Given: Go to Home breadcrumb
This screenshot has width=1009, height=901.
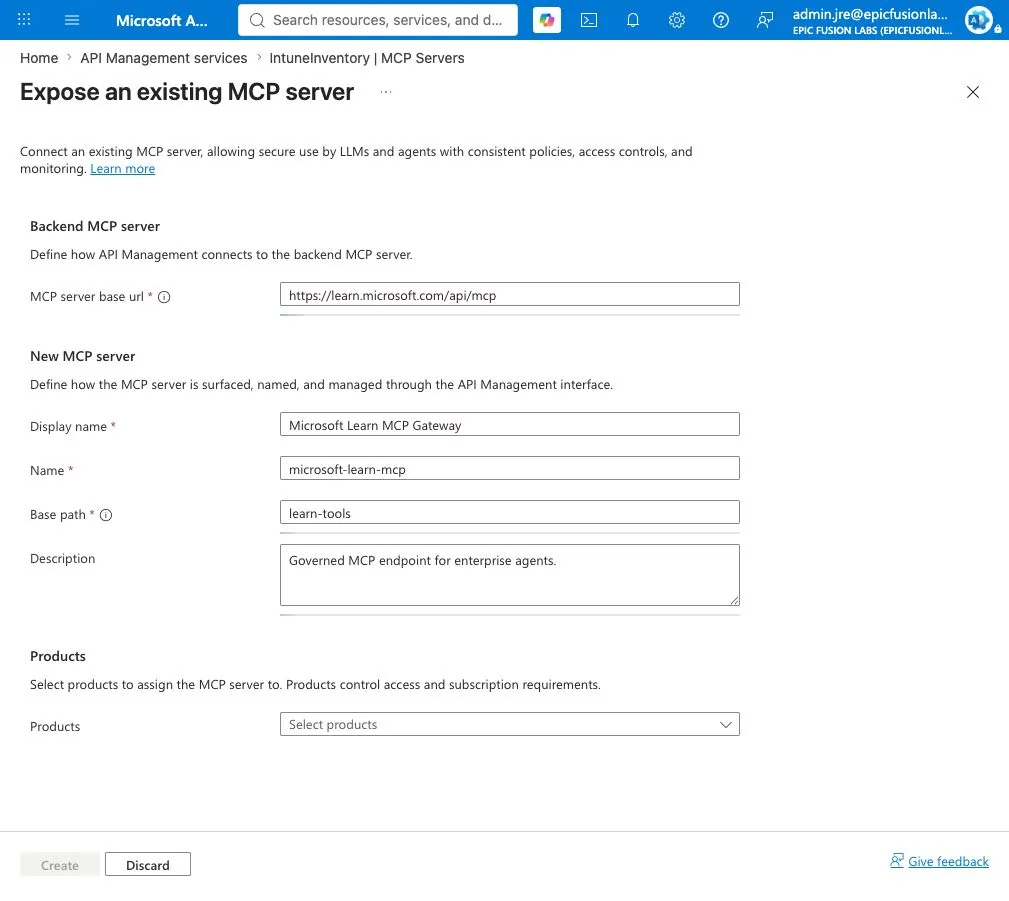Looking at the screenshot, I should tap(39, 58).
